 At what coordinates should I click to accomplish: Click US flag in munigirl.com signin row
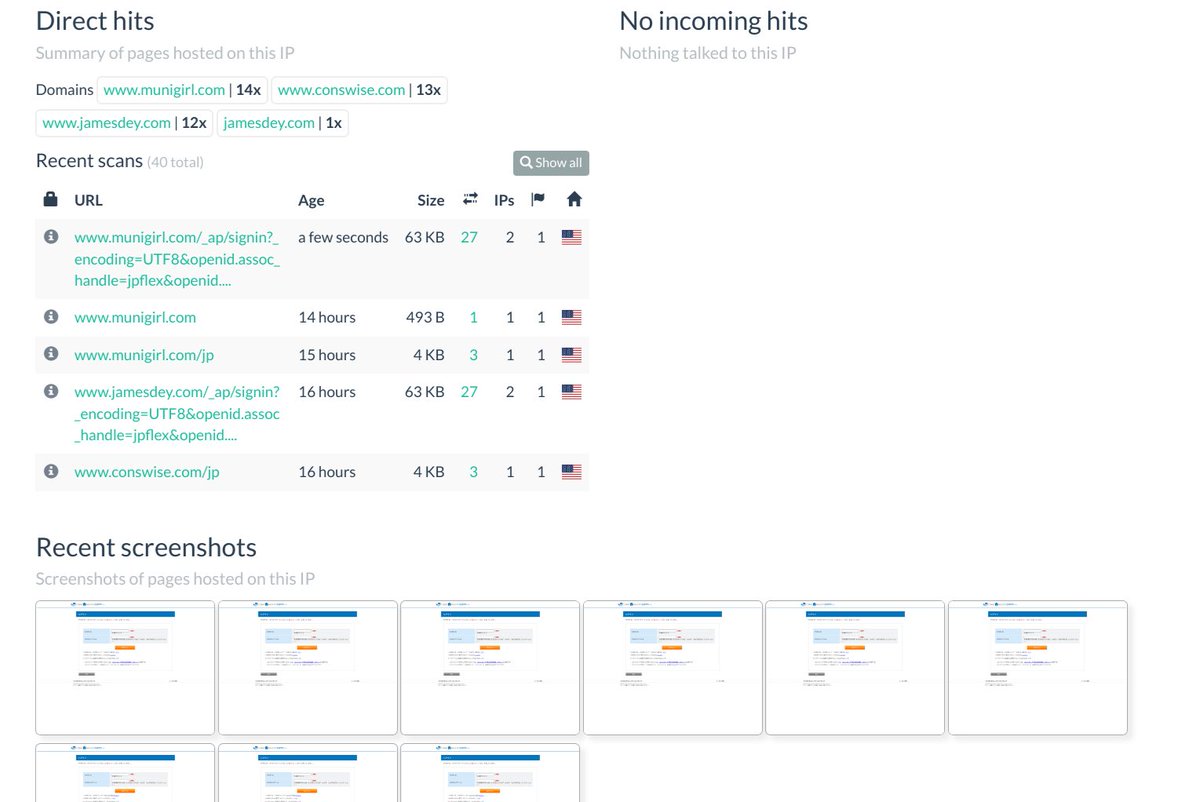pos(571,237)
